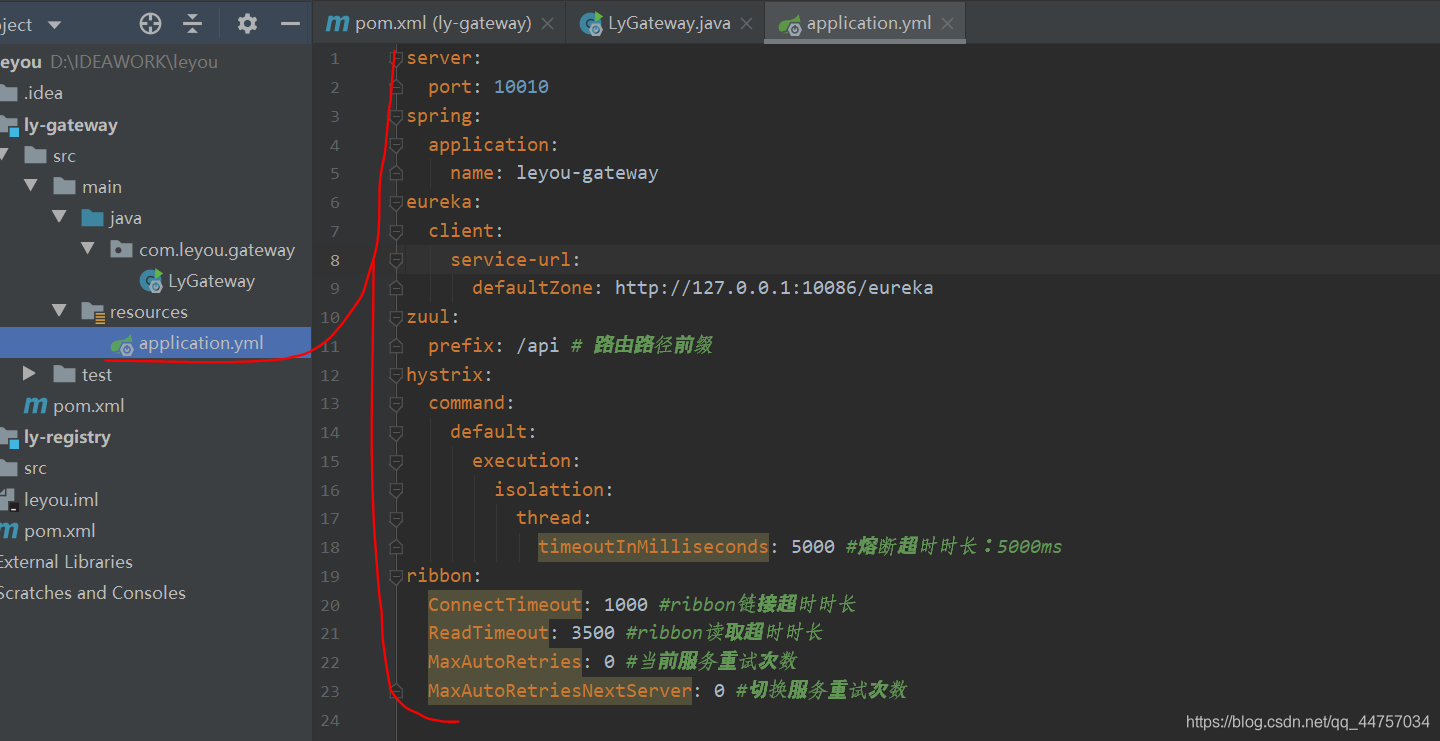
Task: Open the Project view dropdown arrow
Action: tap(54, 24)
